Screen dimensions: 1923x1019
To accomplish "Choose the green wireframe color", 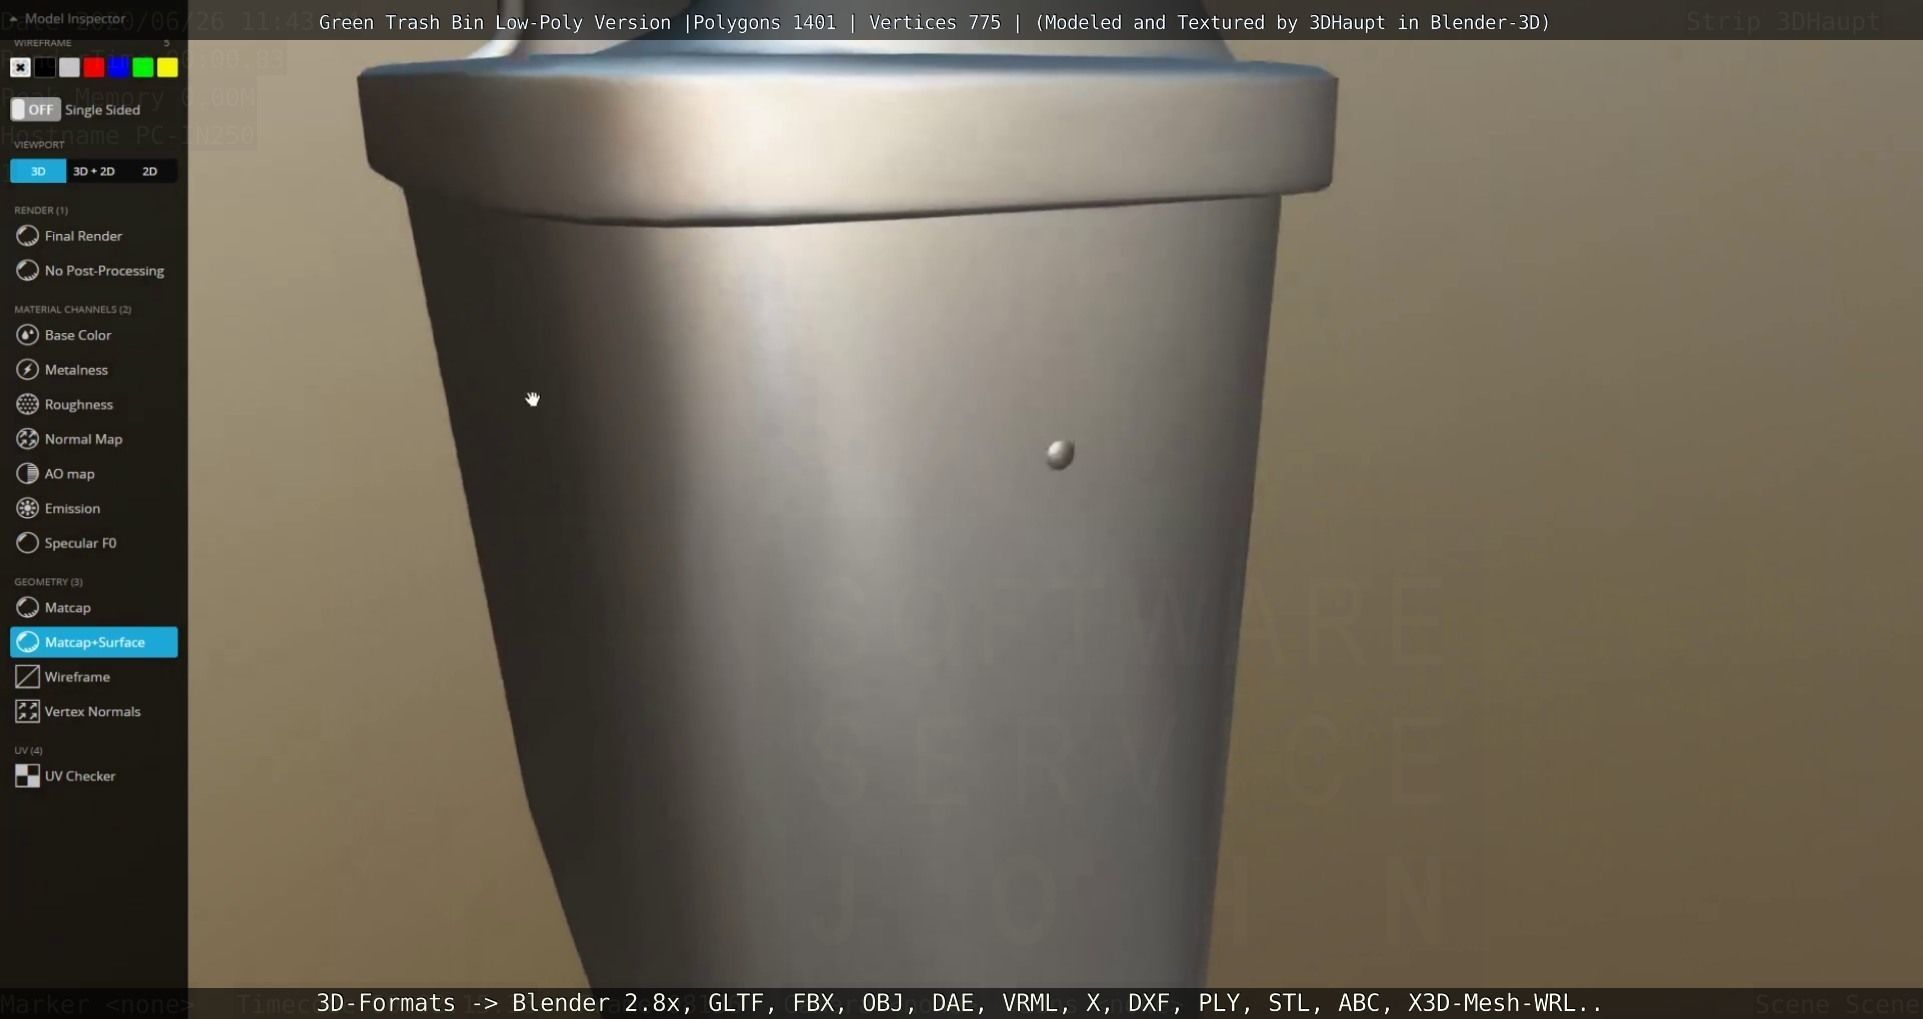I will [143, 67].
